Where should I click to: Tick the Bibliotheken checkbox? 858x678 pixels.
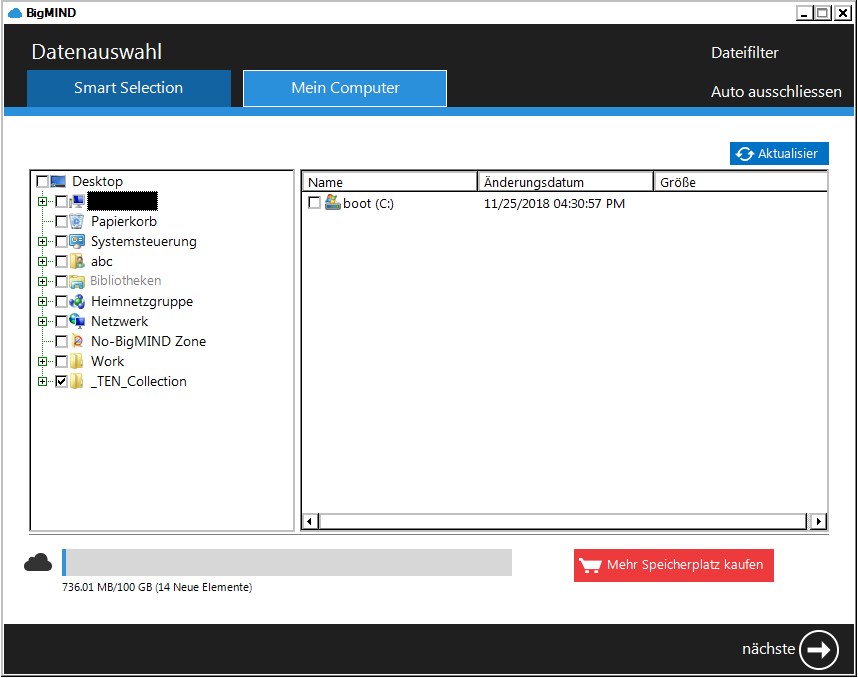pyautogui.click(x=61, y=281)
